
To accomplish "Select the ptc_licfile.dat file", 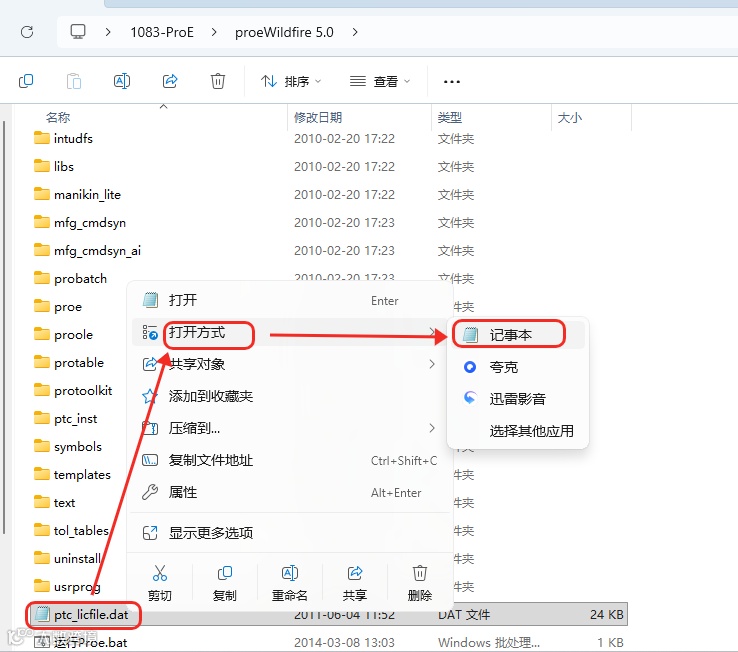I will coord(82,614).
